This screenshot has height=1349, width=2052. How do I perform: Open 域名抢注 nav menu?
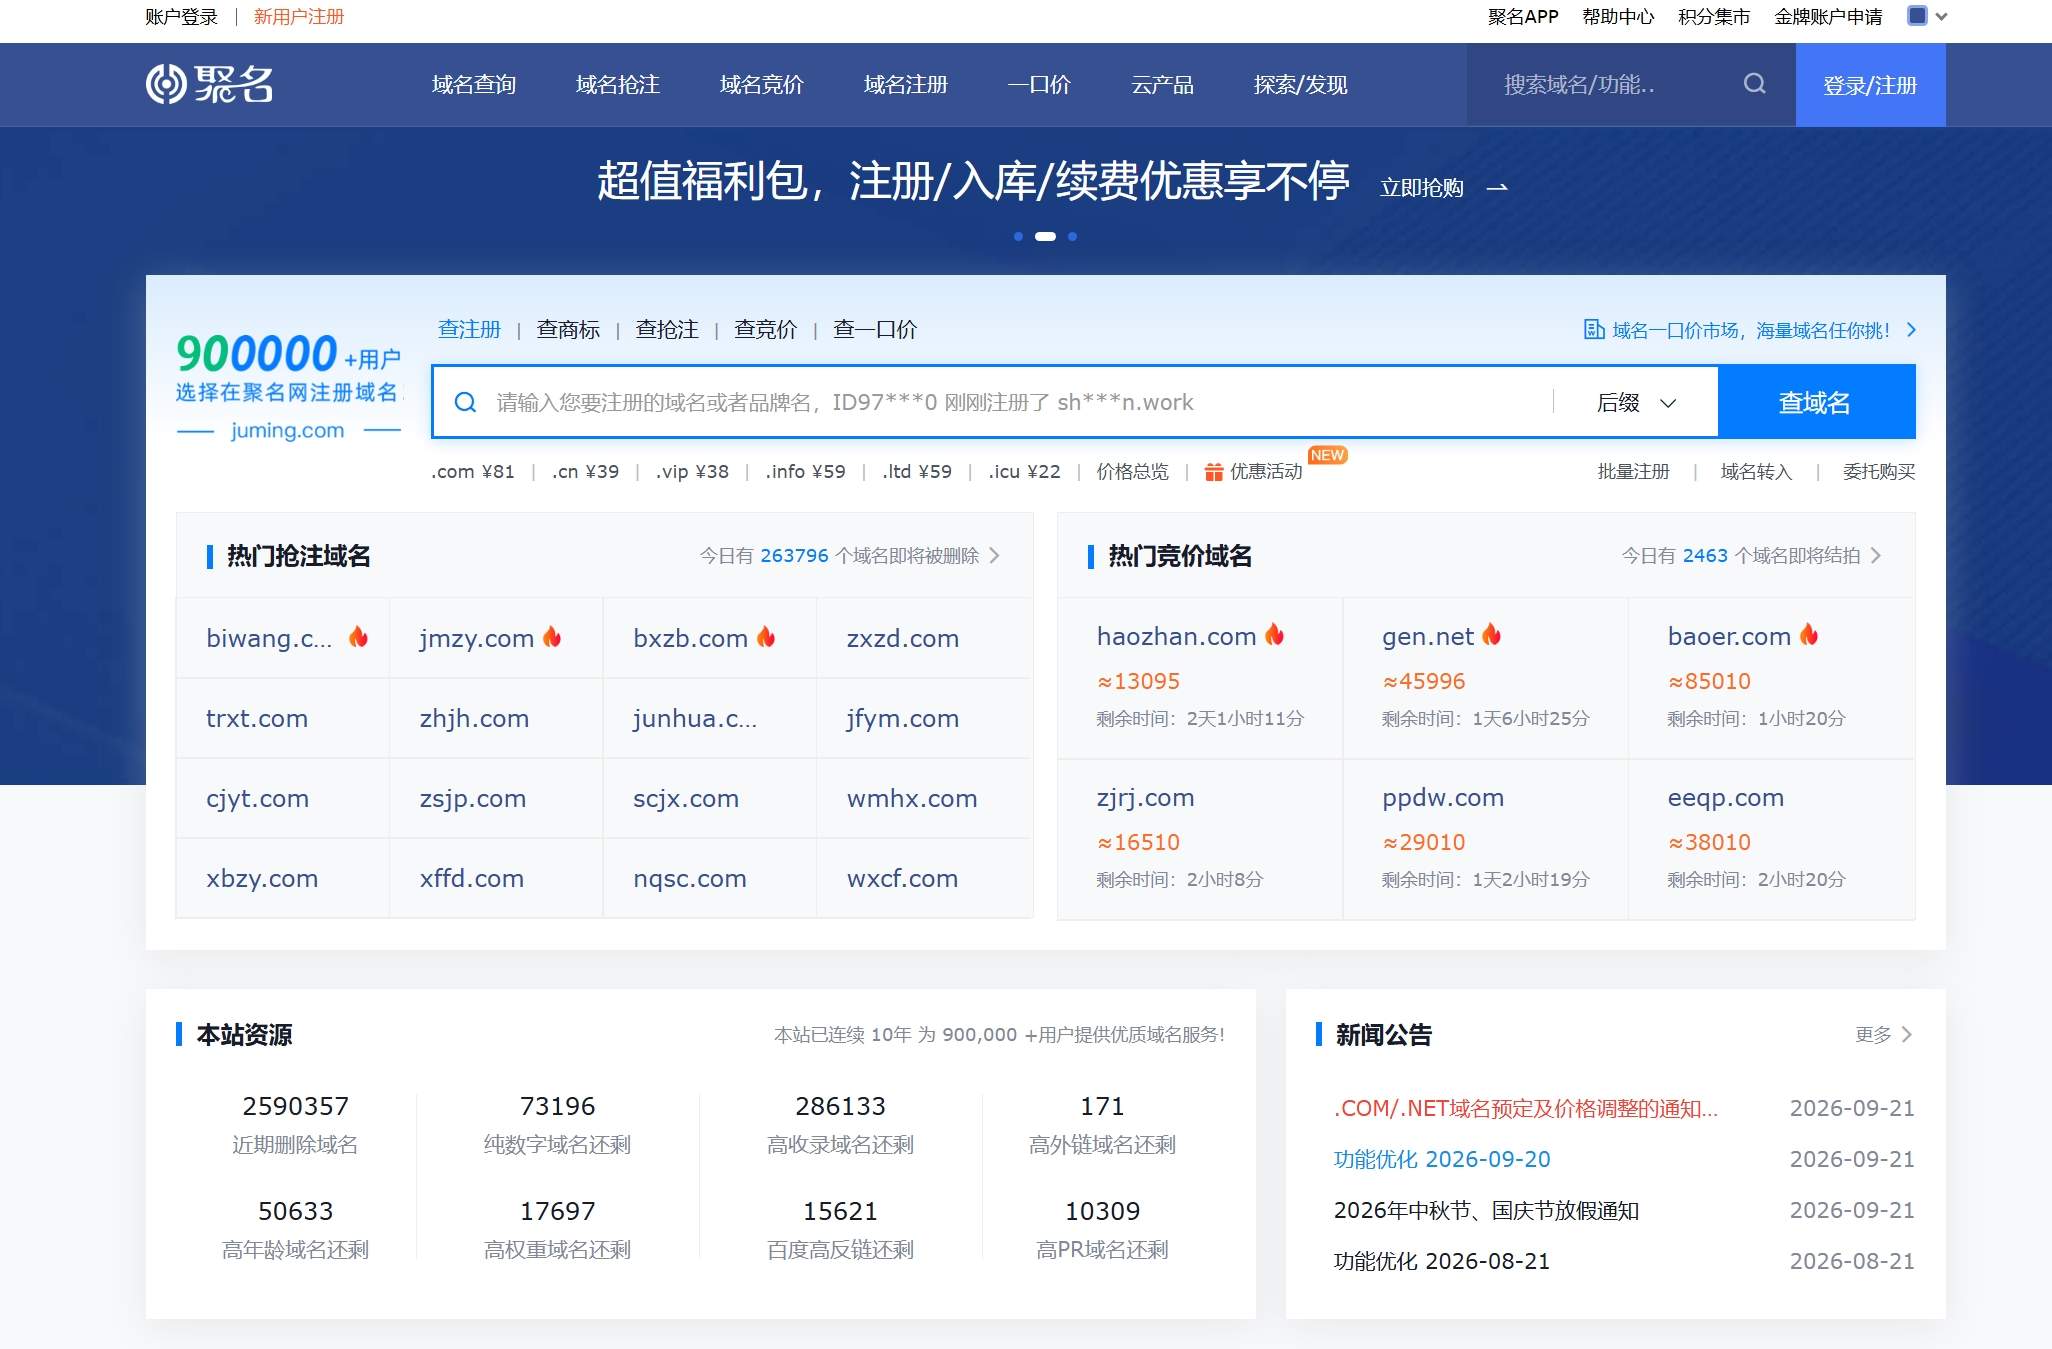click(x=618, y=85)
